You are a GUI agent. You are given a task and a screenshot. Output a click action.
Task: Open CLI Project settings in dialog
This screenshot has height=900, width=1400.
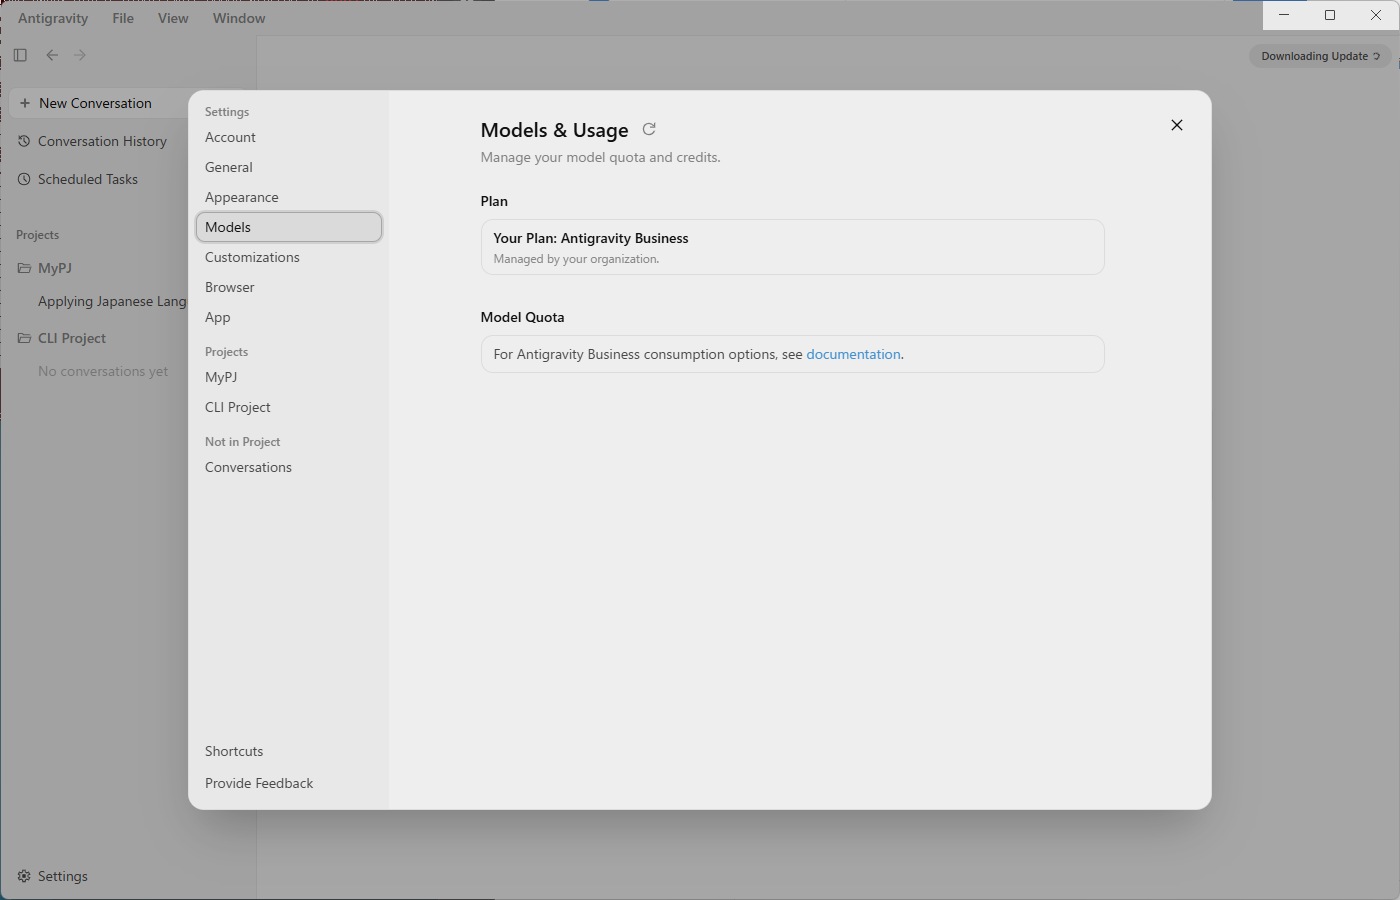289,407
